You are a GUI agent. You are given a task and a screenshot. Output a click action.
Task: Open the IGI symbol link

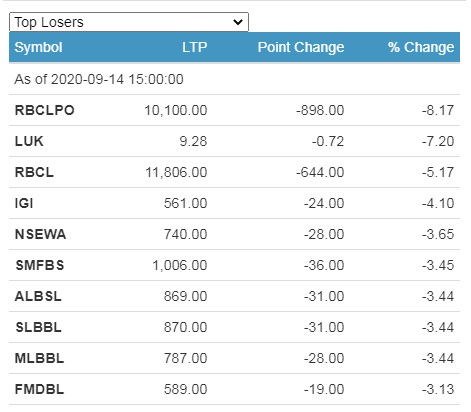click(24, 203)
